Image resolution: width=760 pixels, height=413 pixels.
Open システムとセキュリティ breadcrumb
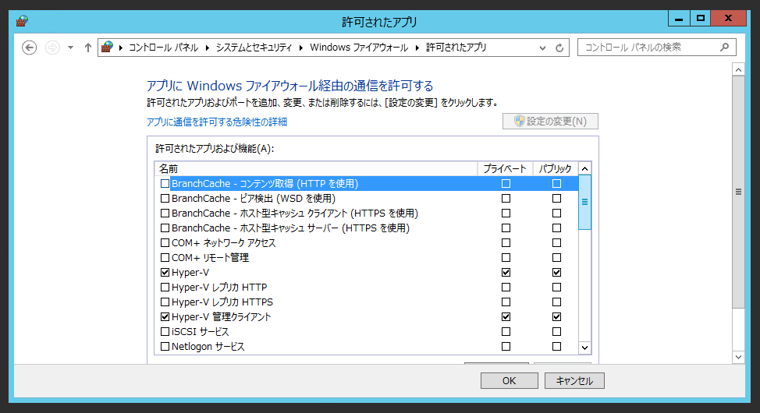(x=253, y=48)
